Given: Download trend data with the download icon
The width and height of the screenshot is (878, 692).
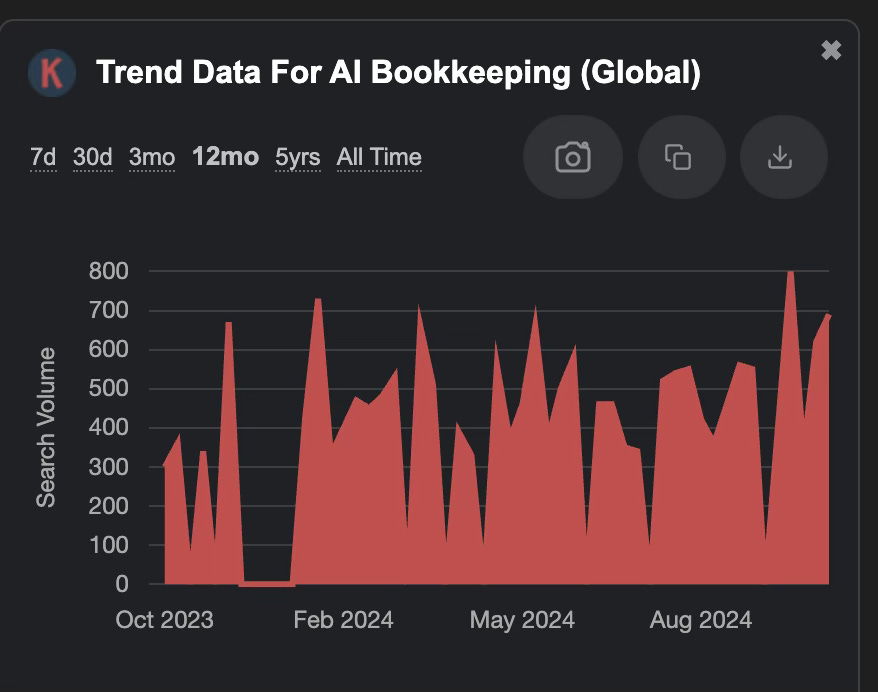Looking at the screenshot, I should pyautogui.click(x=783, y=157).
